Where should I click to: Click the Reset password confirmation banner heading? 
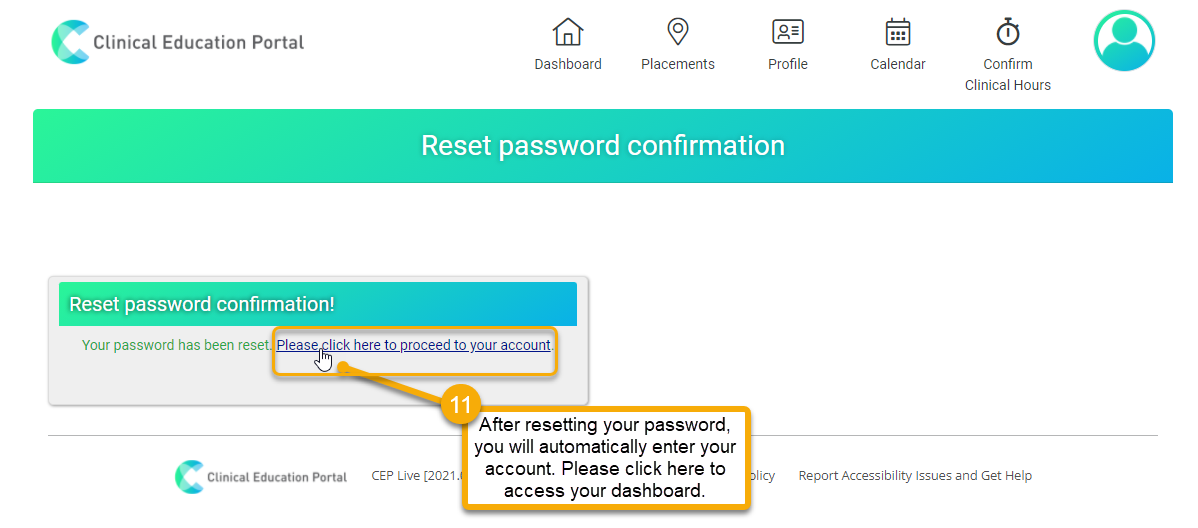click(603, 145)
